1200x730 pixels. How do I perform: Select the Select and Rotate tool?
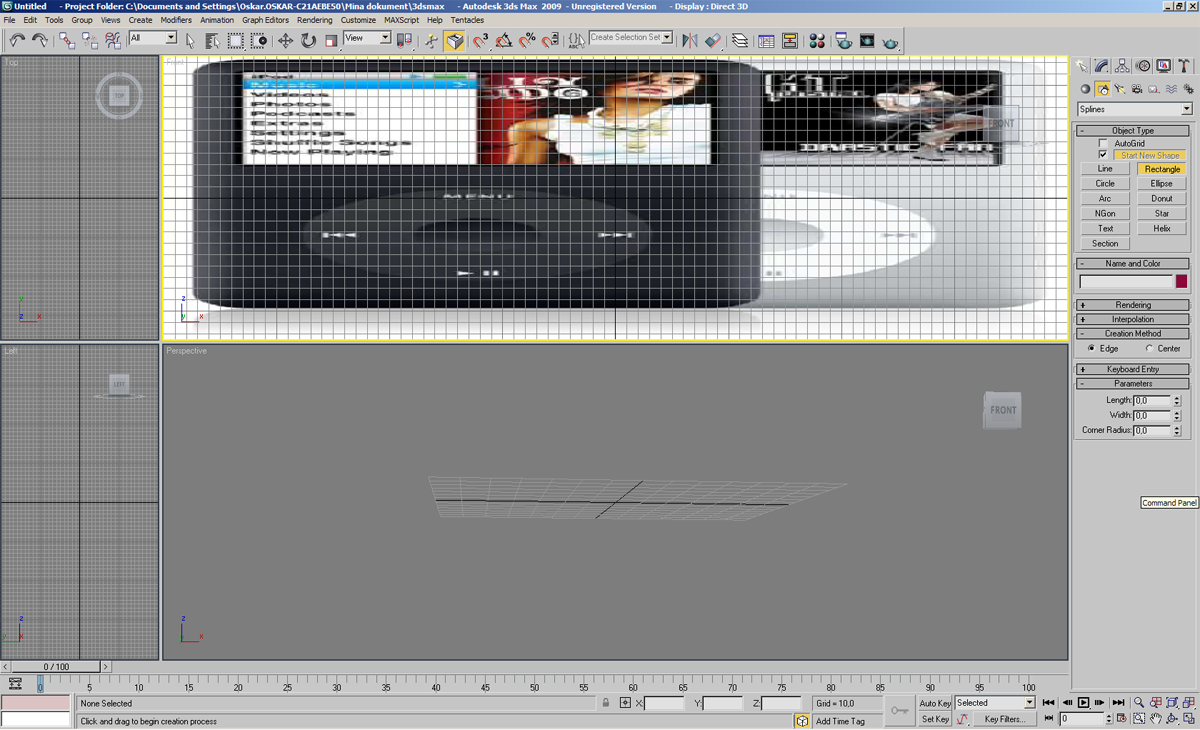click(308, 40)
